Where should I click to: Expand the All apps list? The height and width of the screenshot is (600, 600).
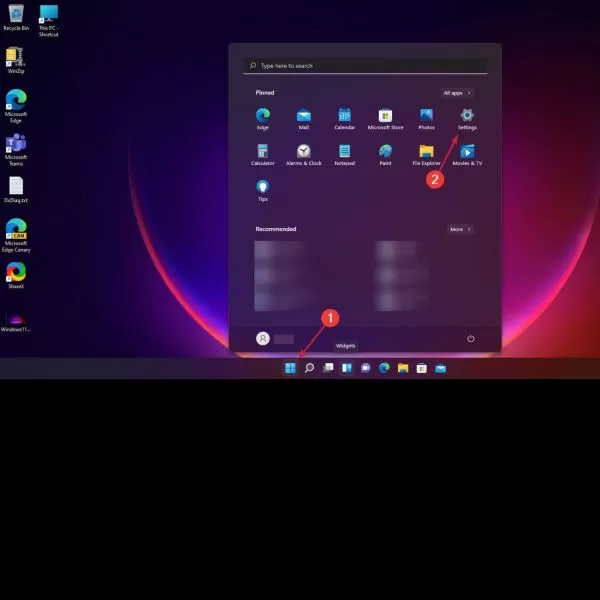457,93
